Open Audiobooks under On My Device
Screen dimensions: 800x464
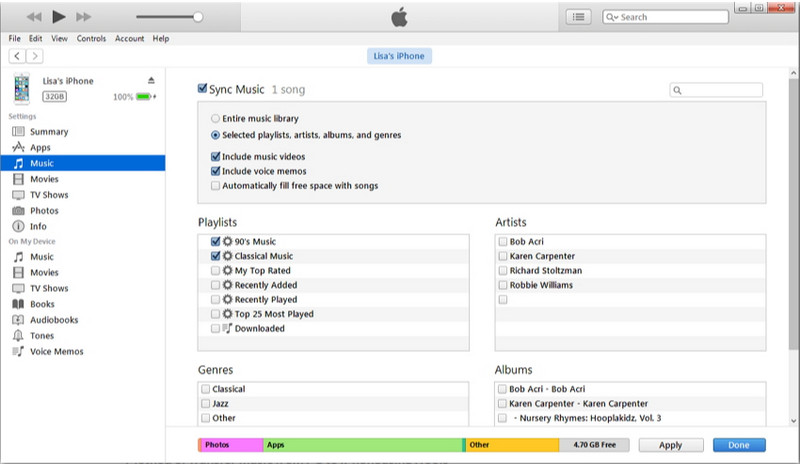pyautogui.click(x=83, y=320)
